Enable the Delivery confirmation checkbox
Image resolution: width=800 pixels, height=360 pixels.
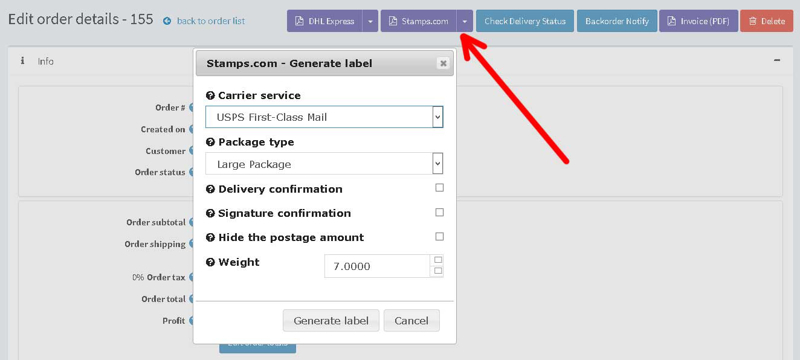[x=439, y=188]
